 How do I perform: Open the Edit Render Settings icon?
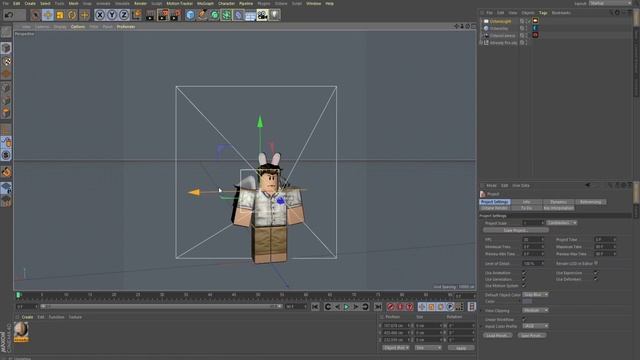pyautogui.click(x=176, y=15)
